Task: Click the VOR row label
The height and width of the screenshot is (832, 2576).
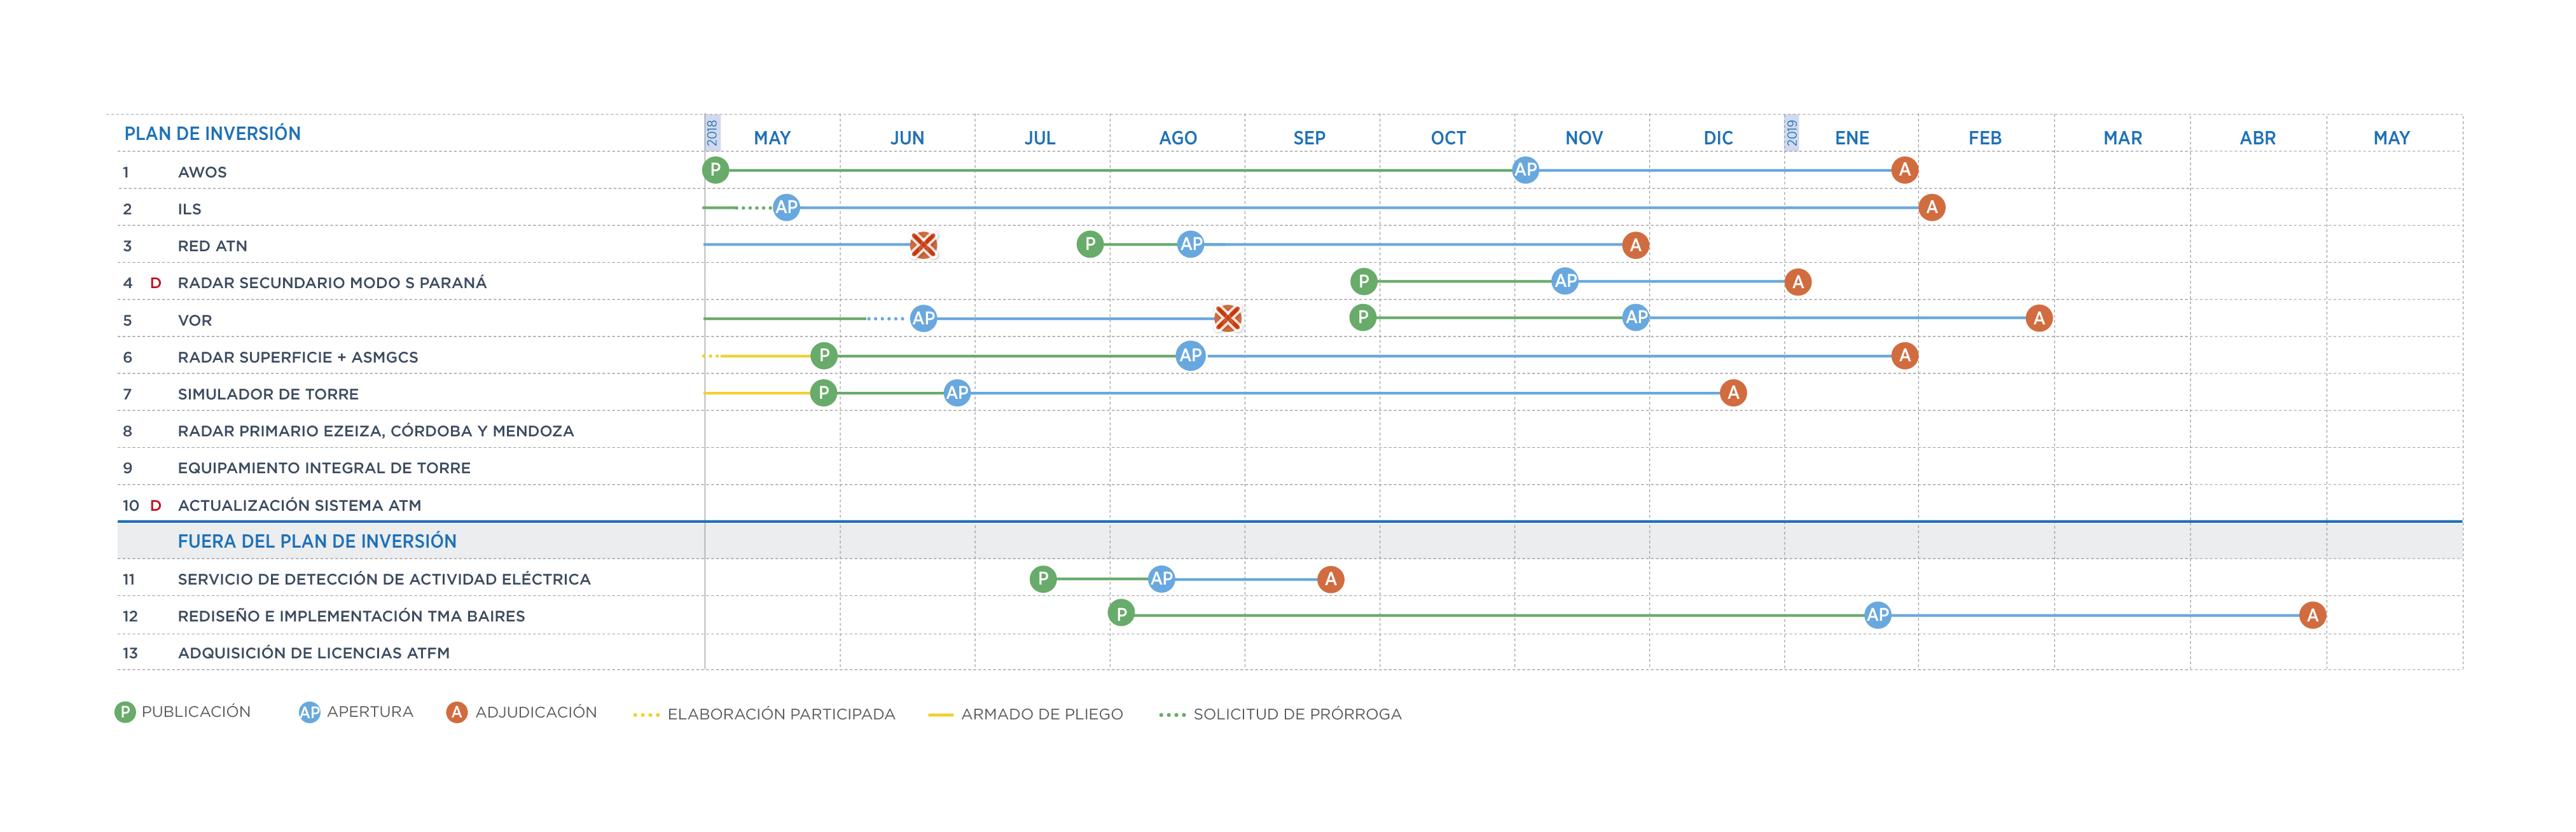Action: [x=195, y=320]
